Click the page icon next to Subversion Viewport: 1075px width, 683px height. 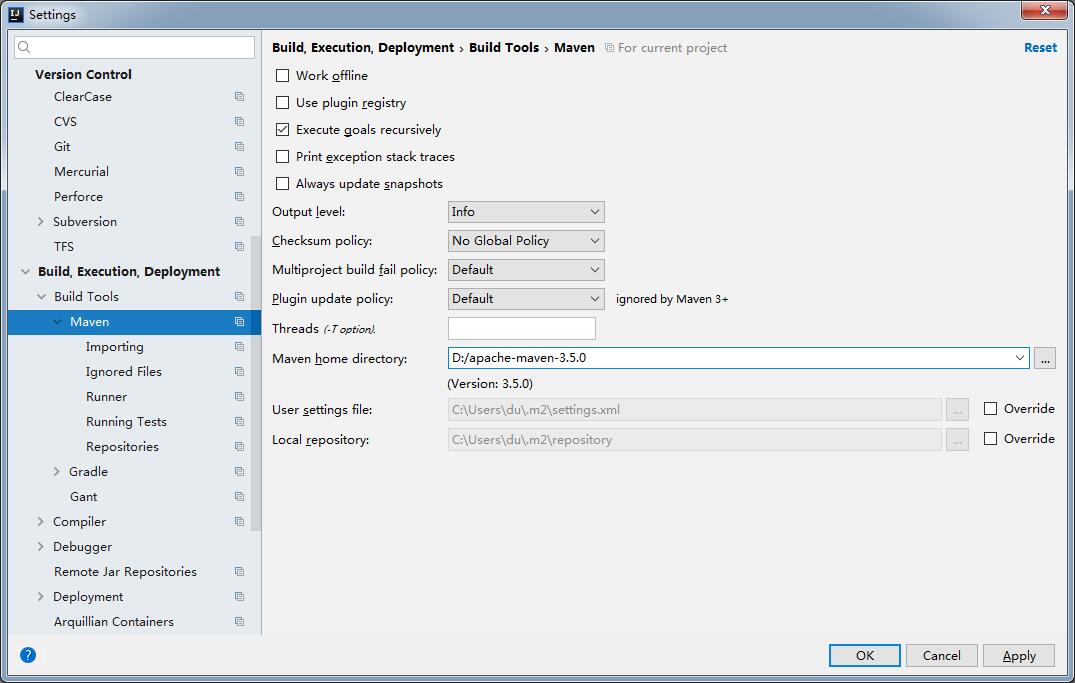[x=238, y=221]
